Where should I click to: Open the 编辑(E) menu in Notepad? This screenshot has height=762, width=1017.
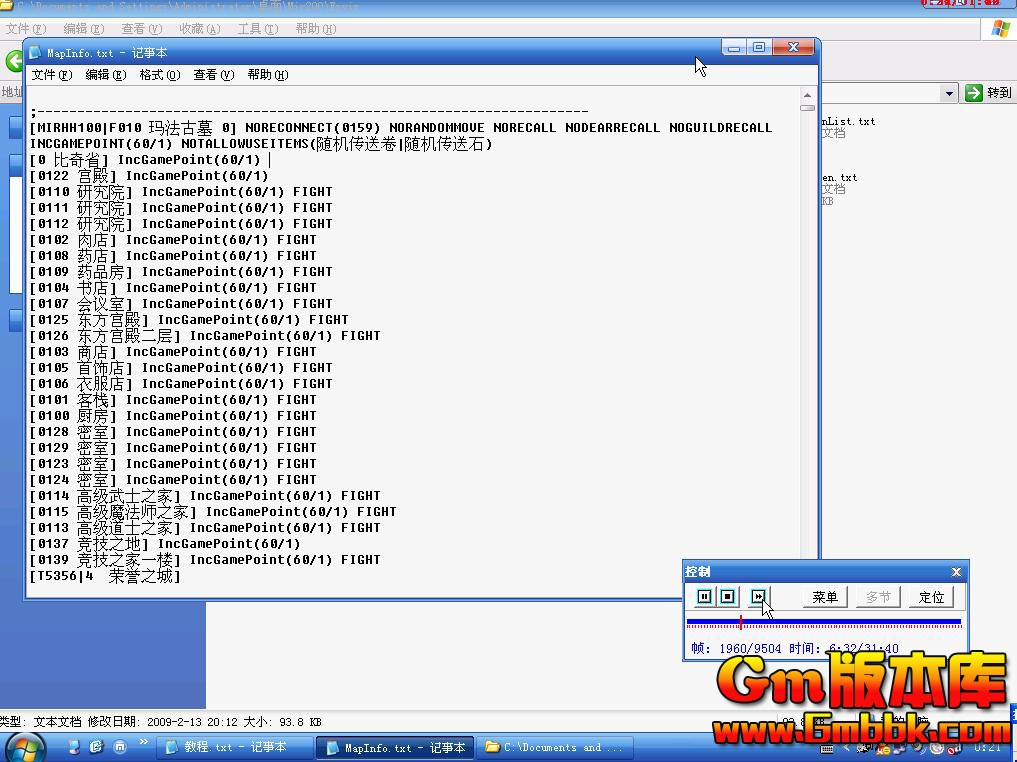coord(105,75)
